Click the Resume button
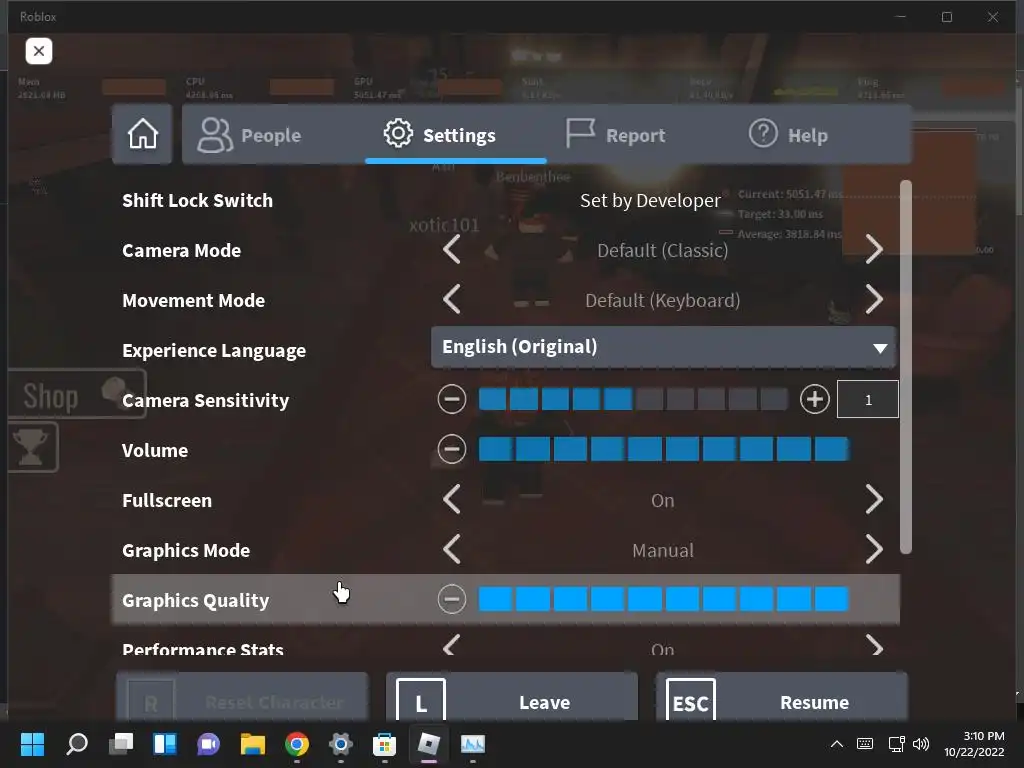Screen dimensions: 1024x768 [782, 697]
